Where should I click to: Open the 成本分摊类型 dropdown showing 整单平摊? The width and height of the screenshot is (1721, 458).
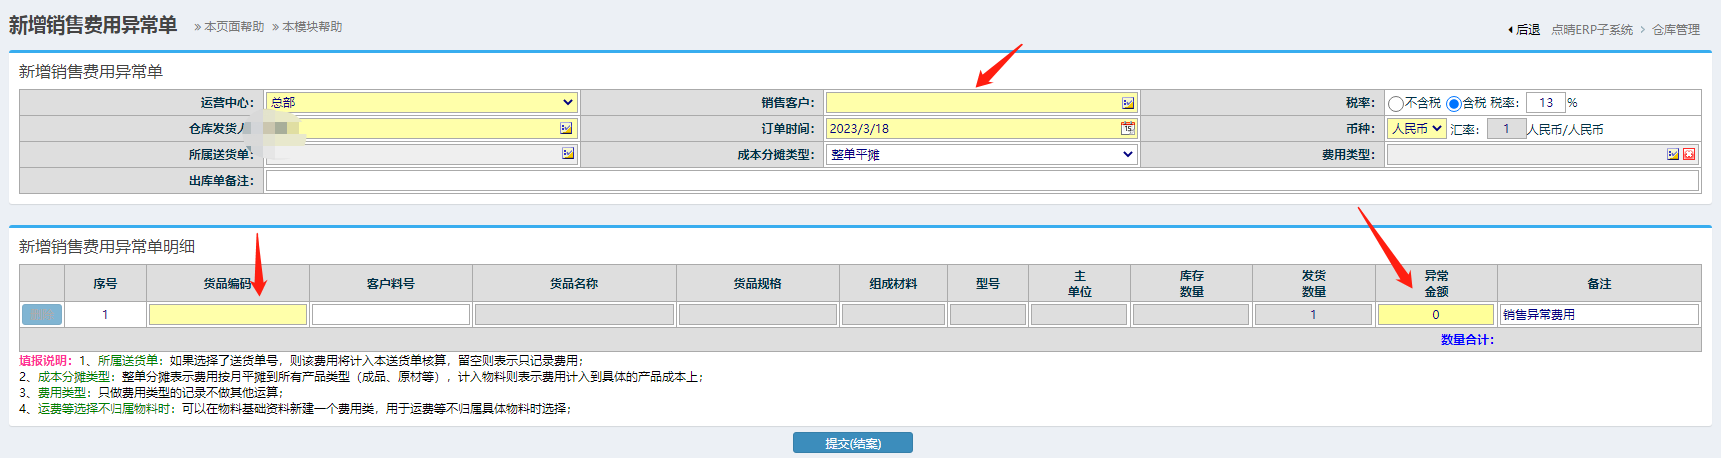[x=981, y=154]
